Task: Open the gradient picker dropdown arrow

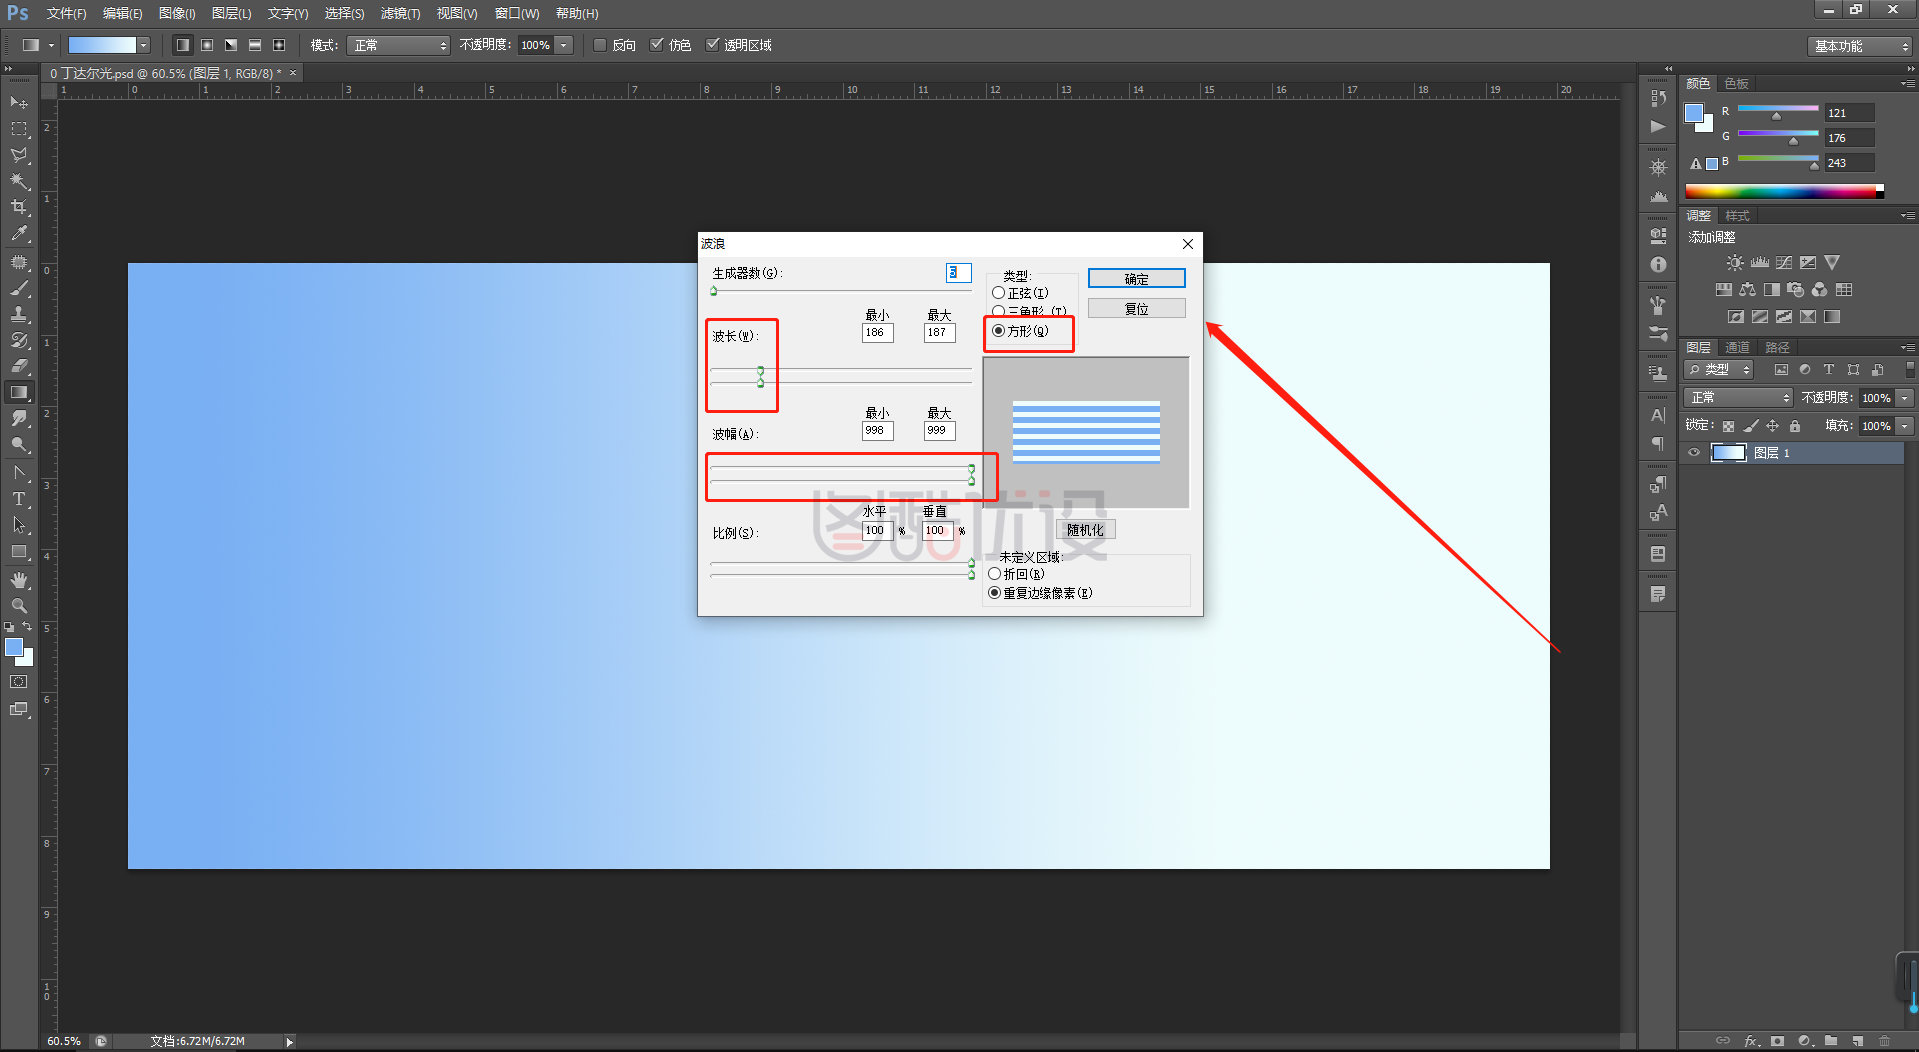Action: (144, 45)
